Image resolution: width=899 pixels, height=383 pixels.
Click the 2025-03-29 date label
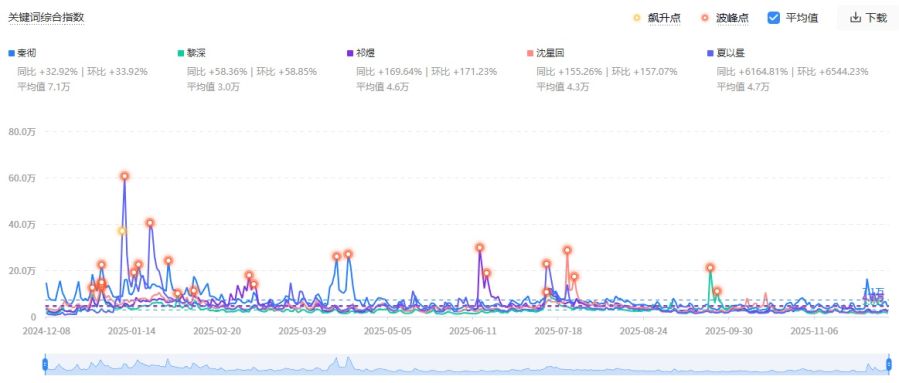point(302,331)
